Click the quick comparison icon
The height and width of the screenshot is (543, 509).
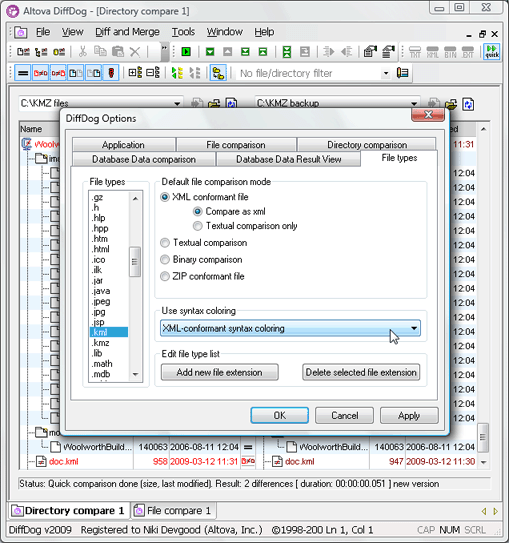click(x=492, y=52)
